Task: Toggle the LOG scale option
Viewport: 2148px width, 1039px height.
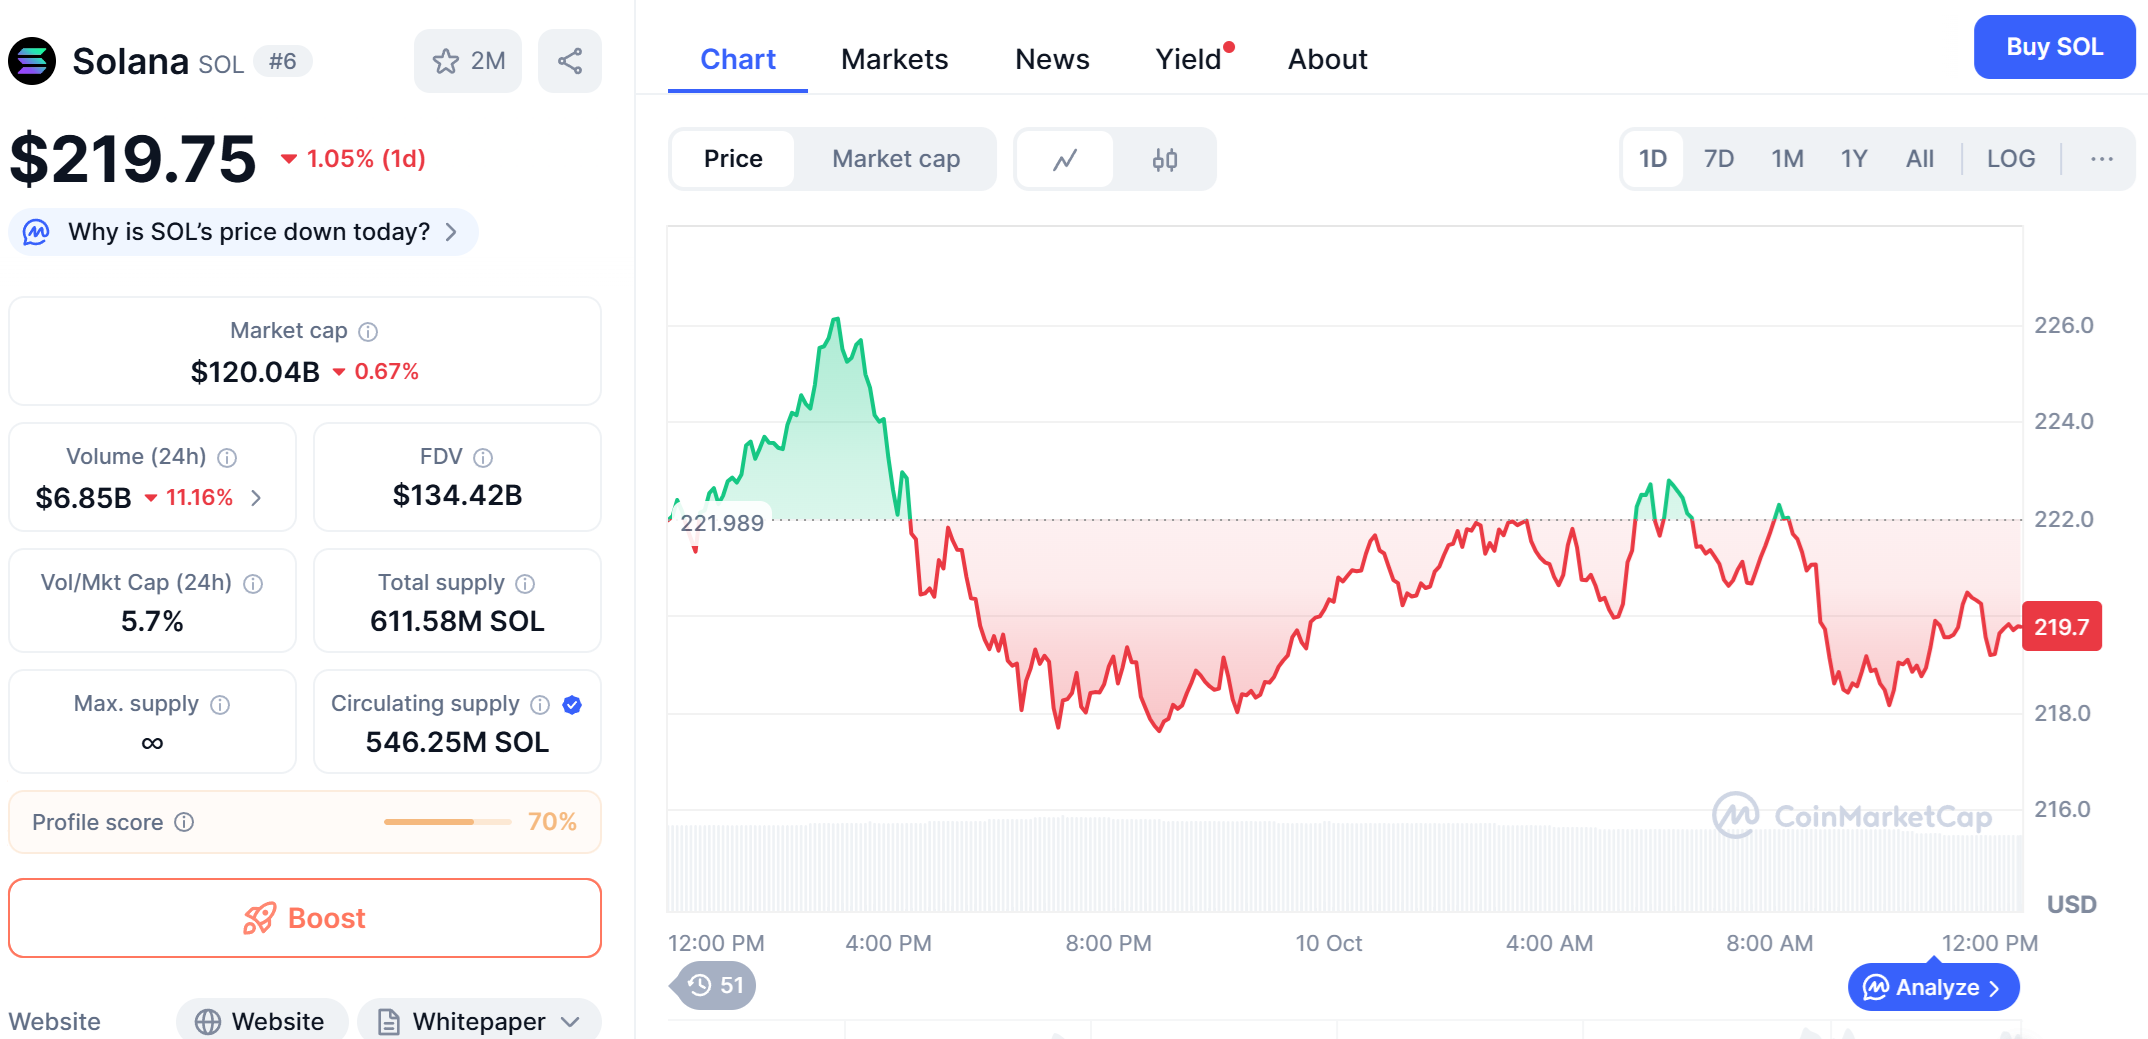Action: point(2010,159)
